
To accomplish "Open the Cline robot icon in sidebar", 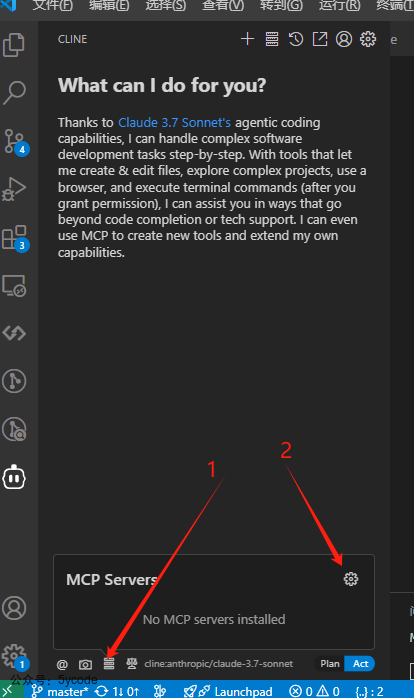I will [14, 478].
